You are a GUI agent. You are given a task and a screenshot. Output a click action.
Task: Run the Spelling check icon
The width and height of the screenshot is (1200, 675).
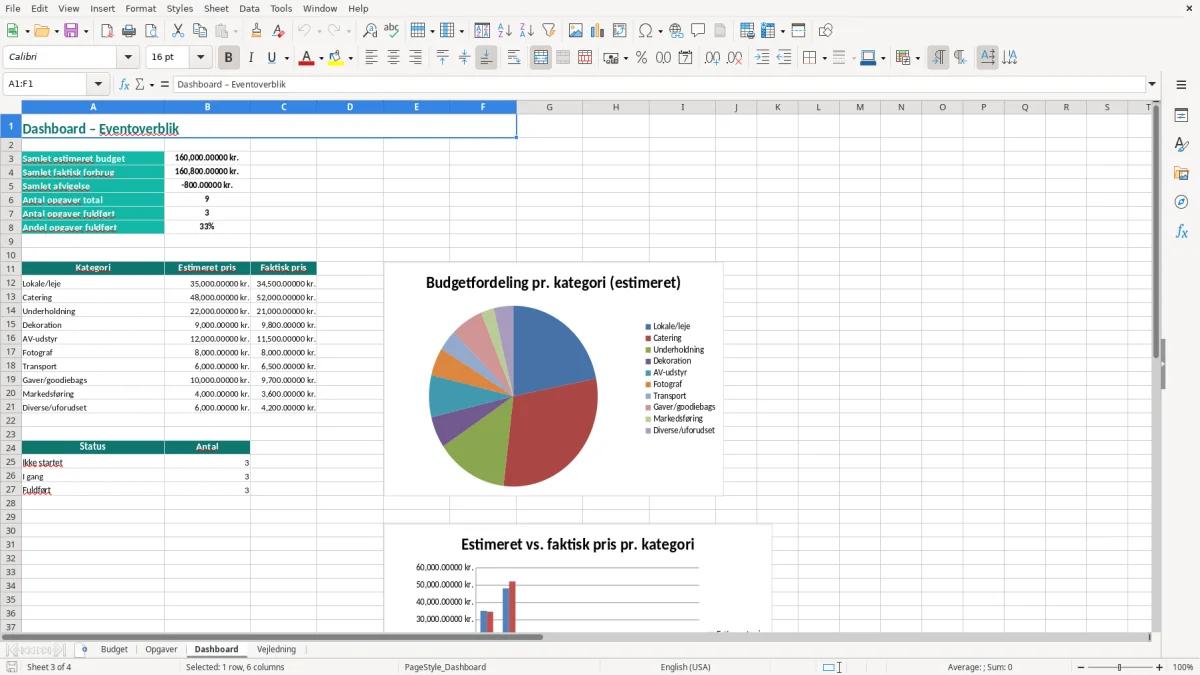(x=392, y=31)
